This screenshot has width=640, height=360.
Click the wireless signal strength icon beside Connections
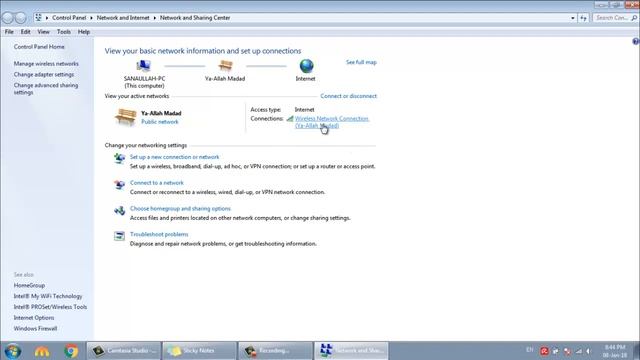pos(290,119)
